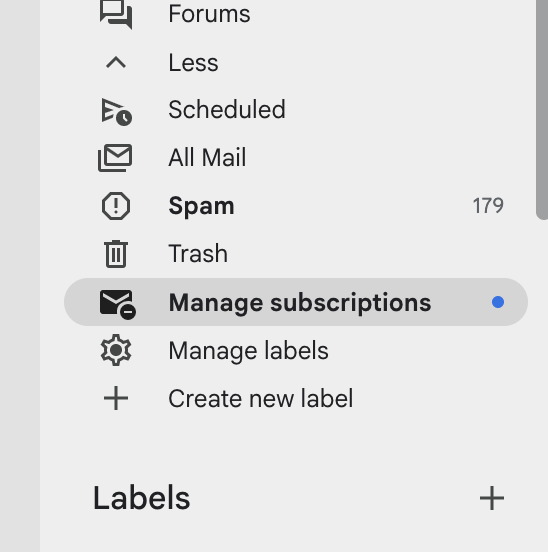Click the blue dot beside Manage subscriptions

(498, 302)
